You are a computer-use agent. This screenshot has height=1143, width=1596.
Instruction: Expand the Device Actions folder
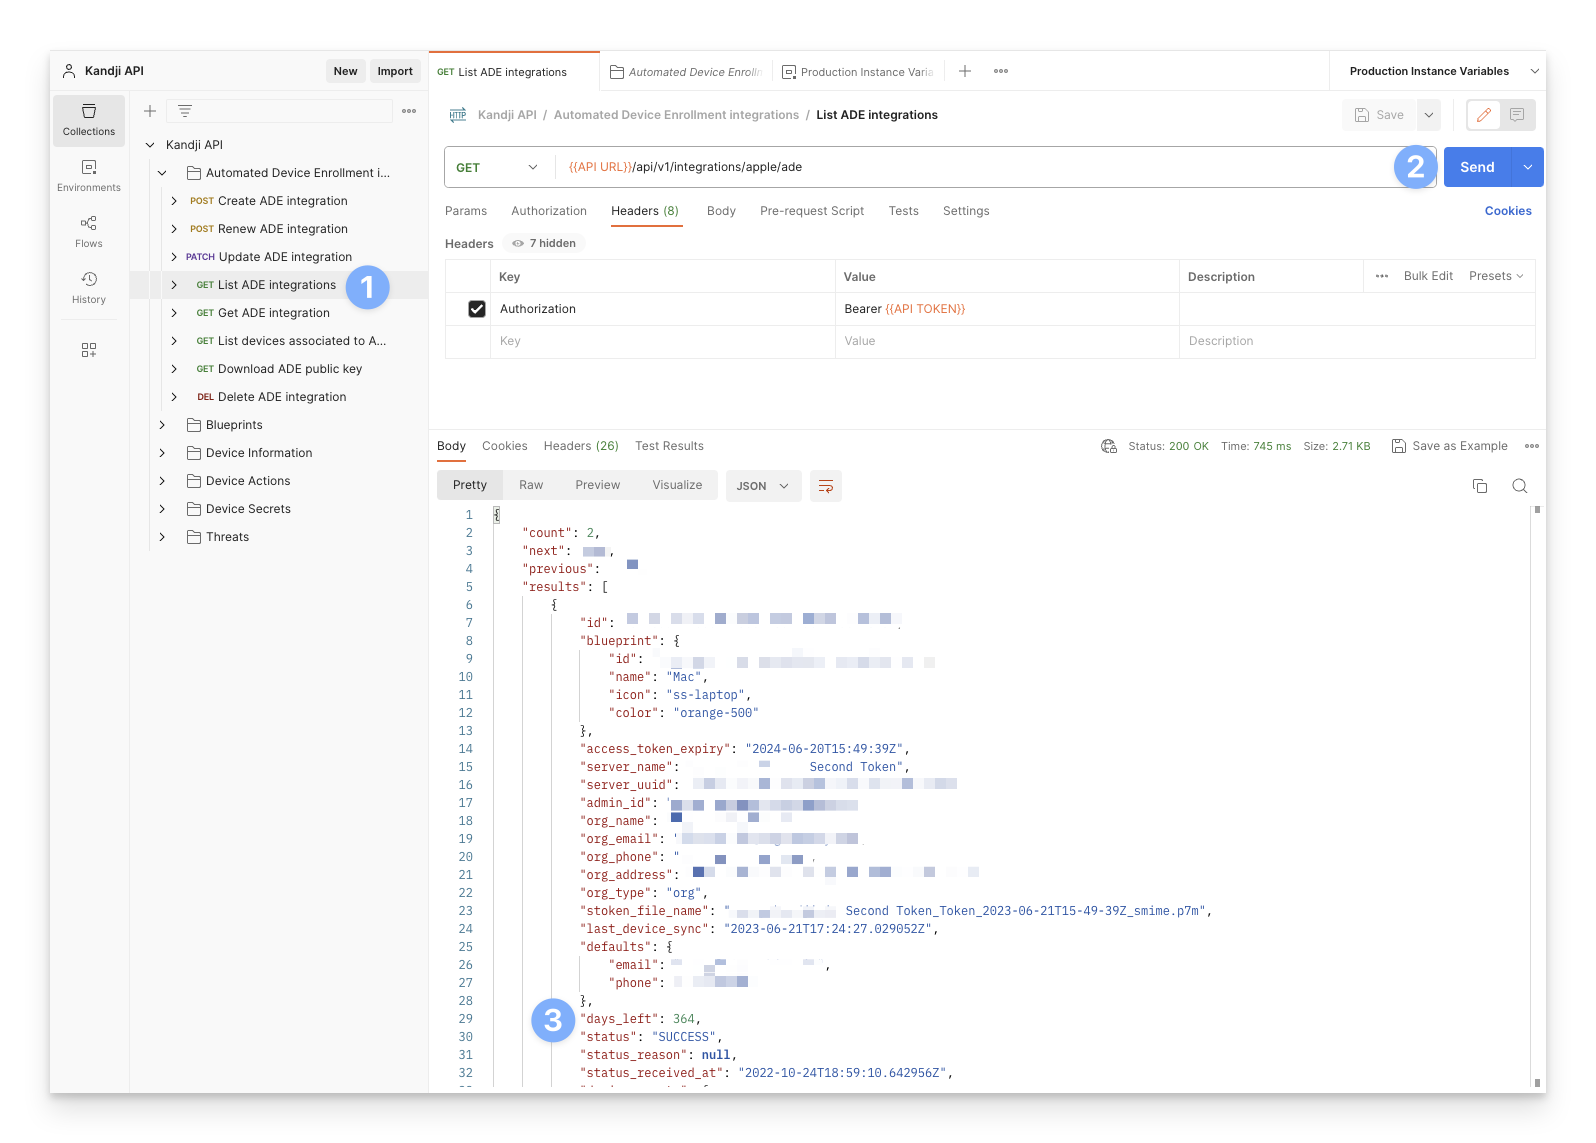162,481
